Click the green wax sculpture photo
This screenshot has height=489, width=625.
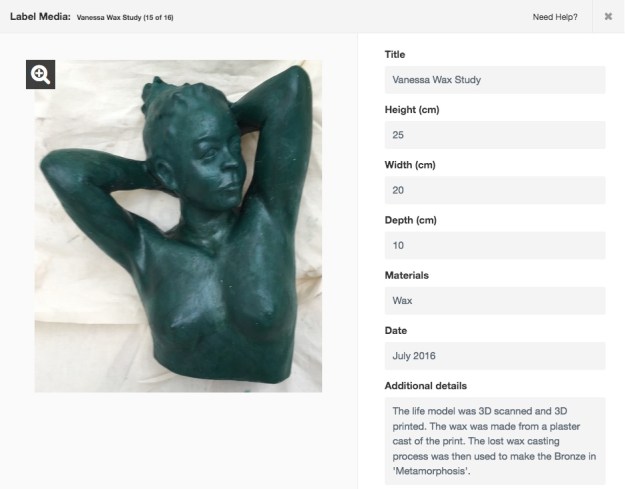pos(178,226)
